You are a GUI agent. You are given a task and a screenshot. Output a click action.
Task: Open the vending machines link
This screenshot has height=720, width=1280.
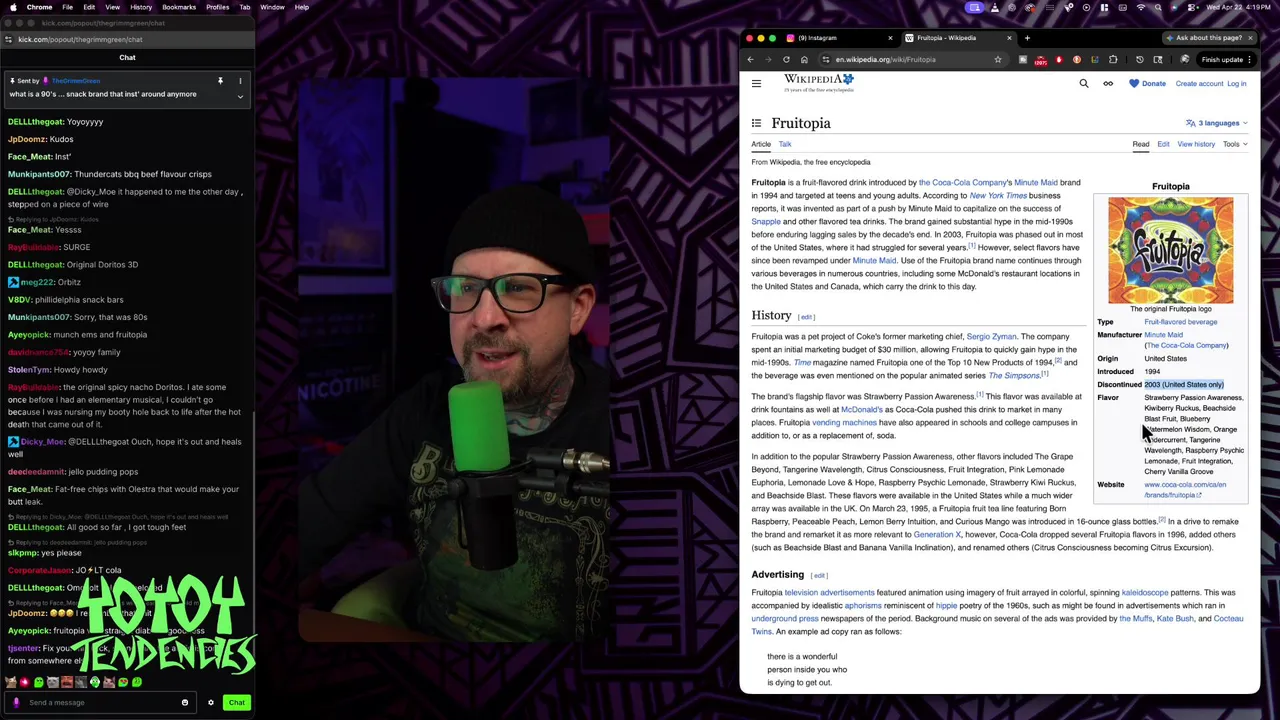844,422
